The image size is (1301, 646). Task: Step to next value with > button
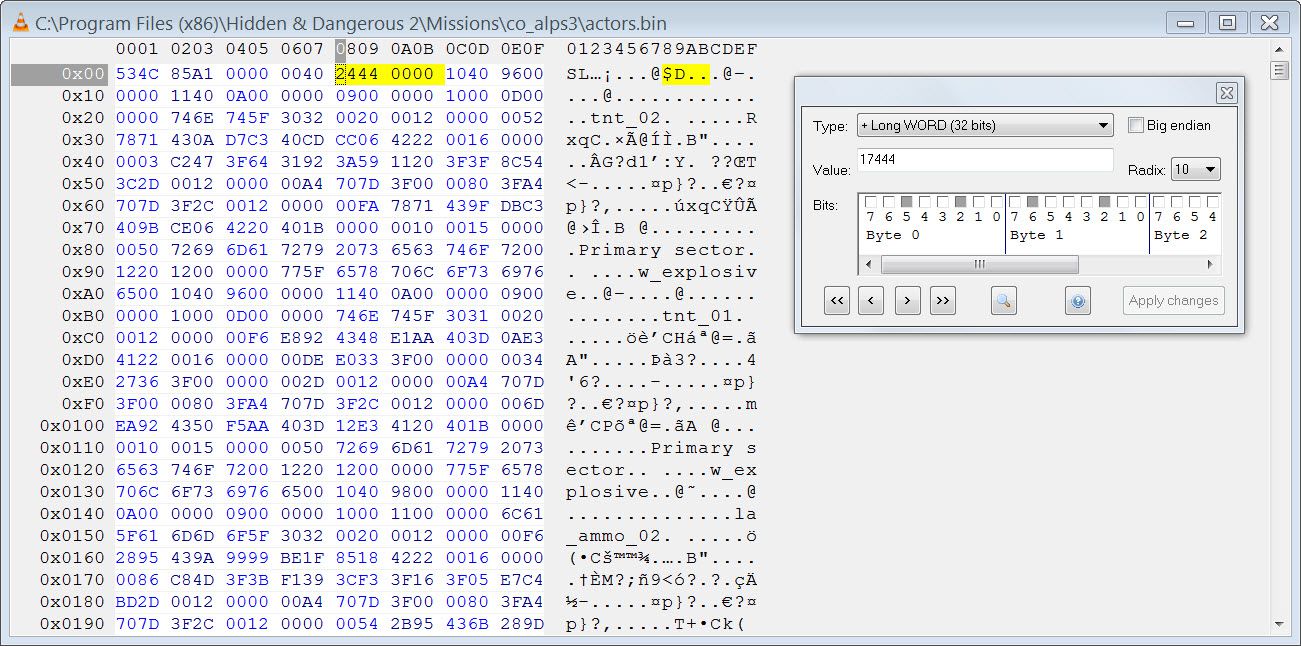point(907,300)
